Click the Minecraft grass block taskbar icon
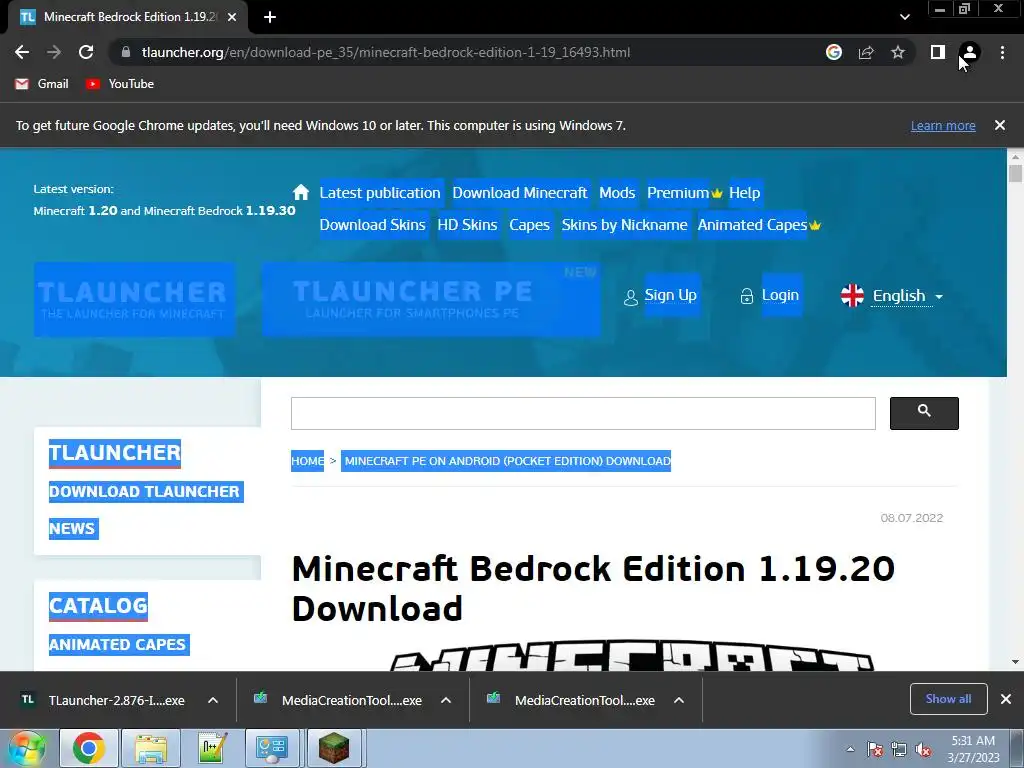Image resolution: width=1024 pixels, height=768 pixels. [x=334, y=748]
